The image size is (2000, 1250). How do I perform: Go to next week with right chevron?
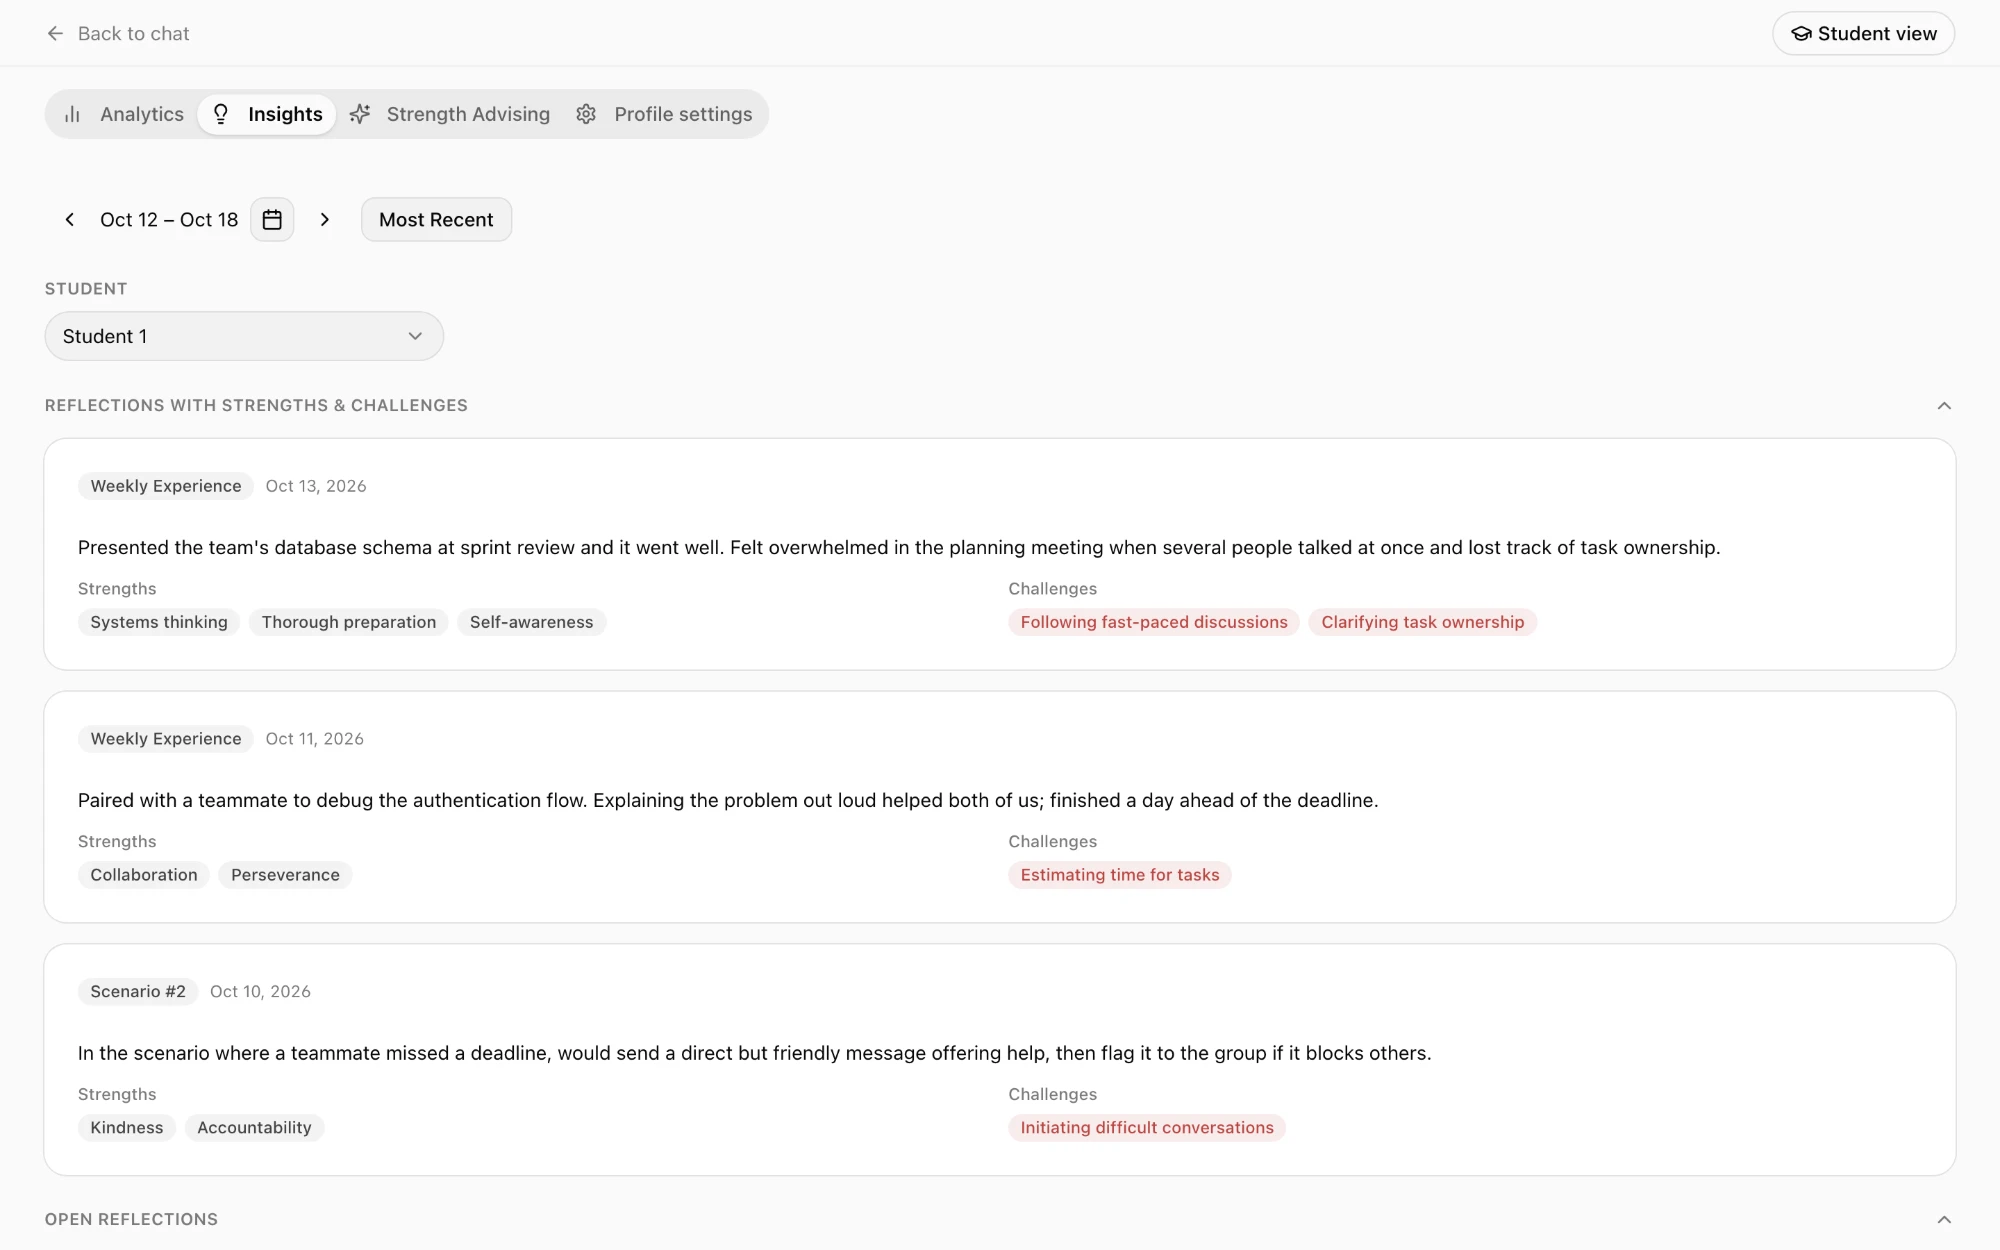click(324, 220)
